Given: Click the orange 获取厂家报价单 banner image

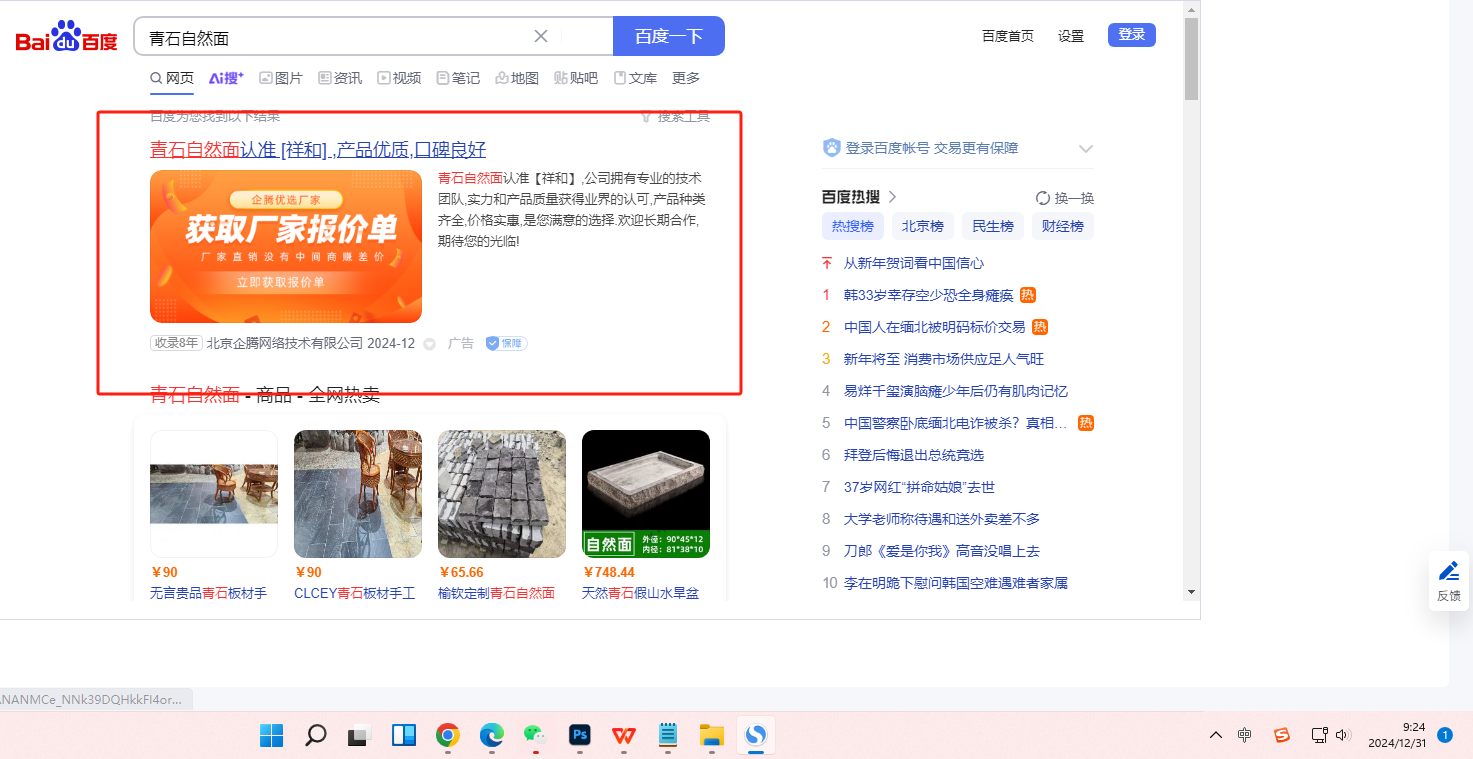Looking at the screenshot, I should click(286, 246).
